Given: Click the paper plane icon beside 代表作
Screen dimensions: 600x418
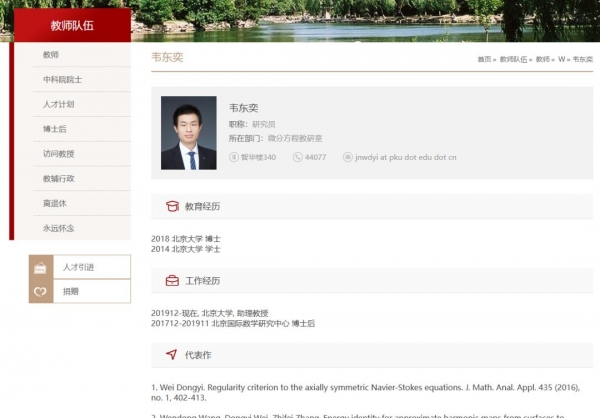Looking at the screenshot, I should point(171,355).
